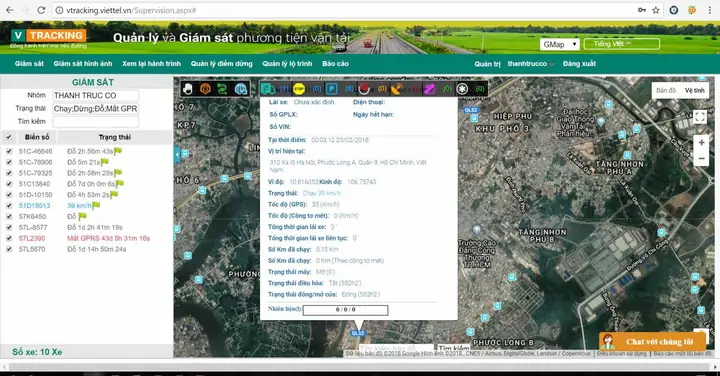Click the Tìm kiếm button on map
The height and width of the screenshot is (376, 720).
[x=453, y=348]
